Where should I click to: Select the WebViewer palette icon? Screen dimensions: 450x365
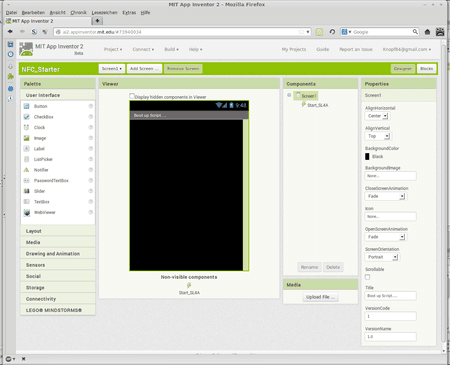27,212
